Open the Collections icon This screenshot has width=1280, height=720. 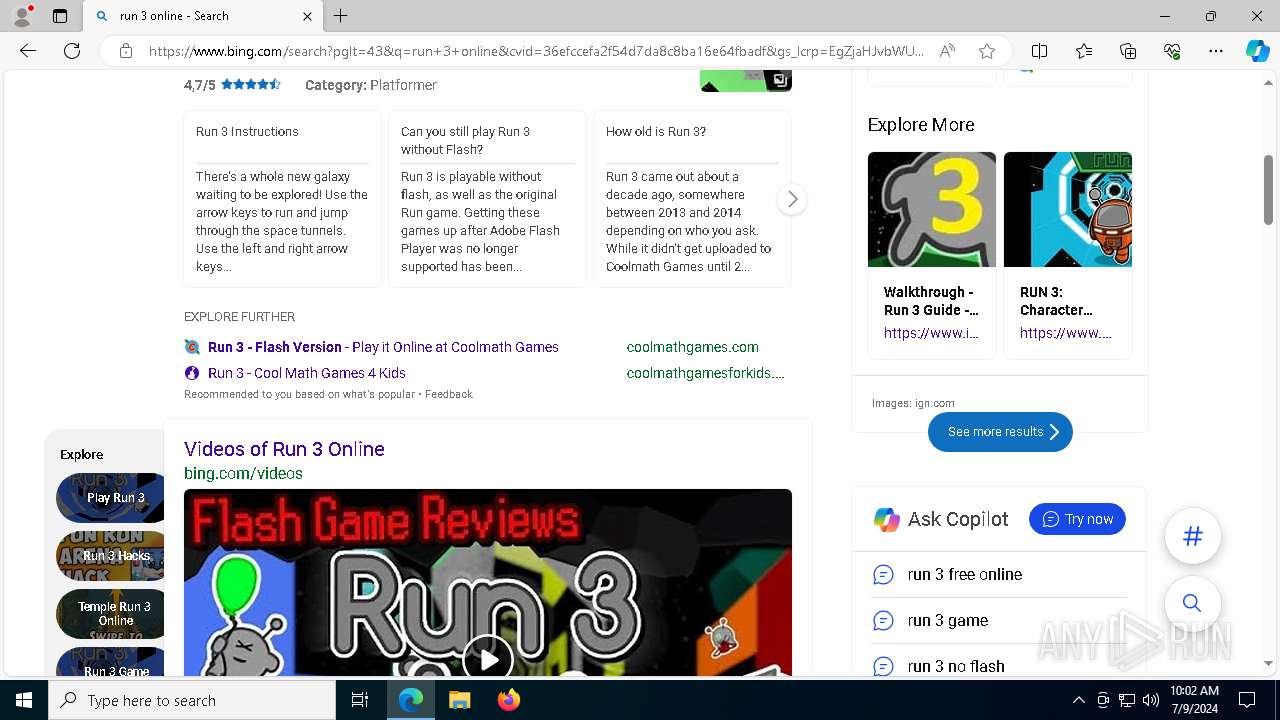[1128, 51]
